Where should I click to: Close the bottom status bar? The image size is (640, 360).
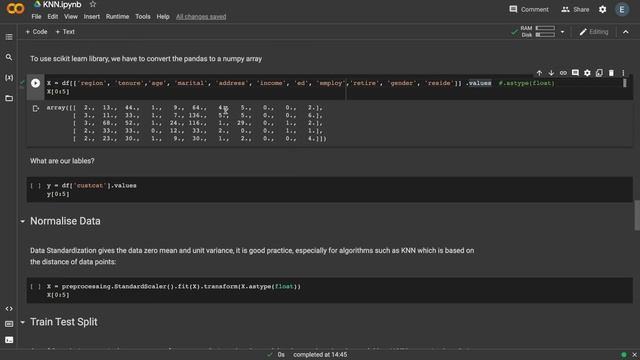click(634, 355)
